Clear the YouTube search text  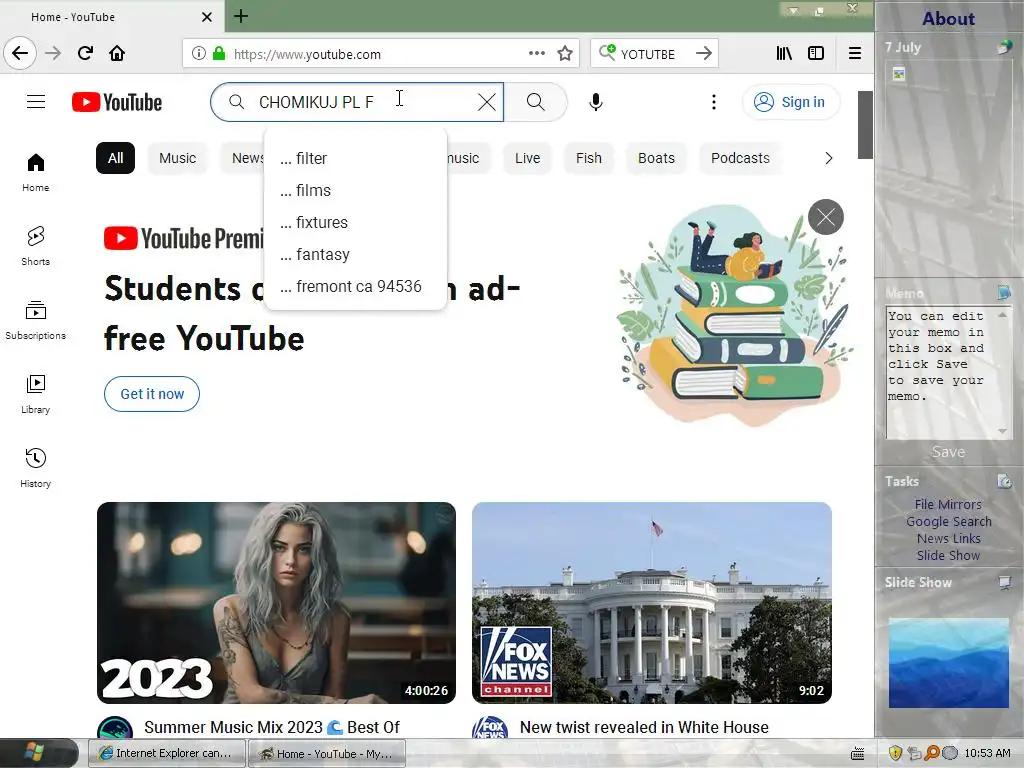click(487, 102)
